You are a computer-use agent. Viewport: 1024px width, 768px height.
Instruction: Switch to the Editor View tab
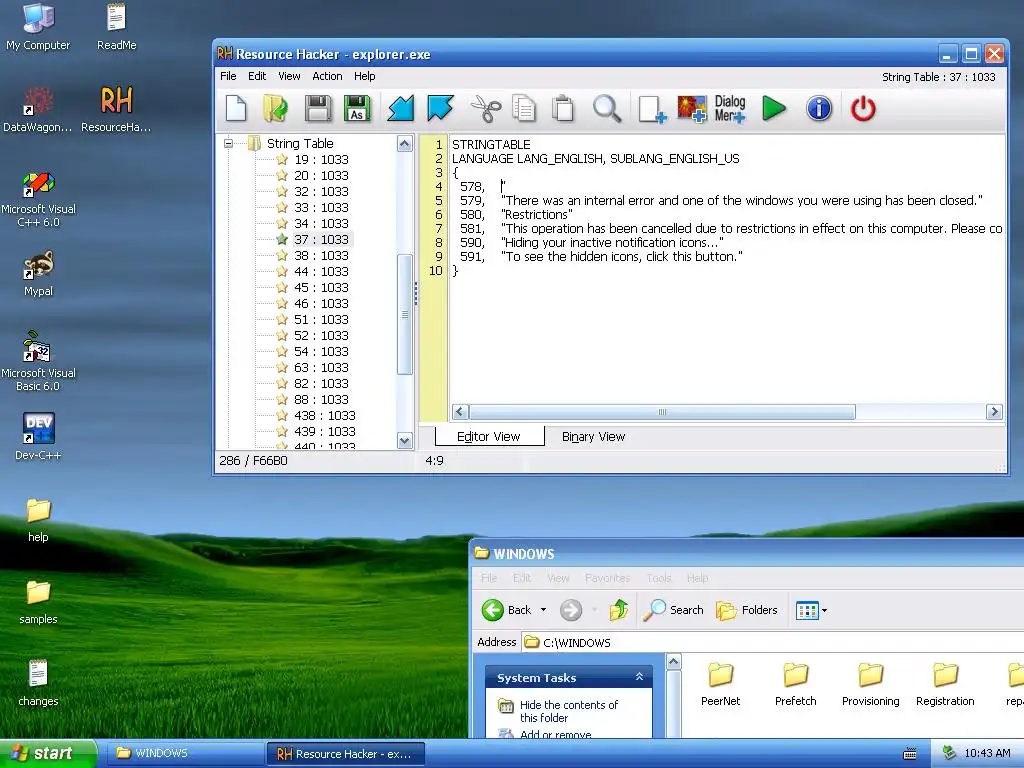pos(489,436)
